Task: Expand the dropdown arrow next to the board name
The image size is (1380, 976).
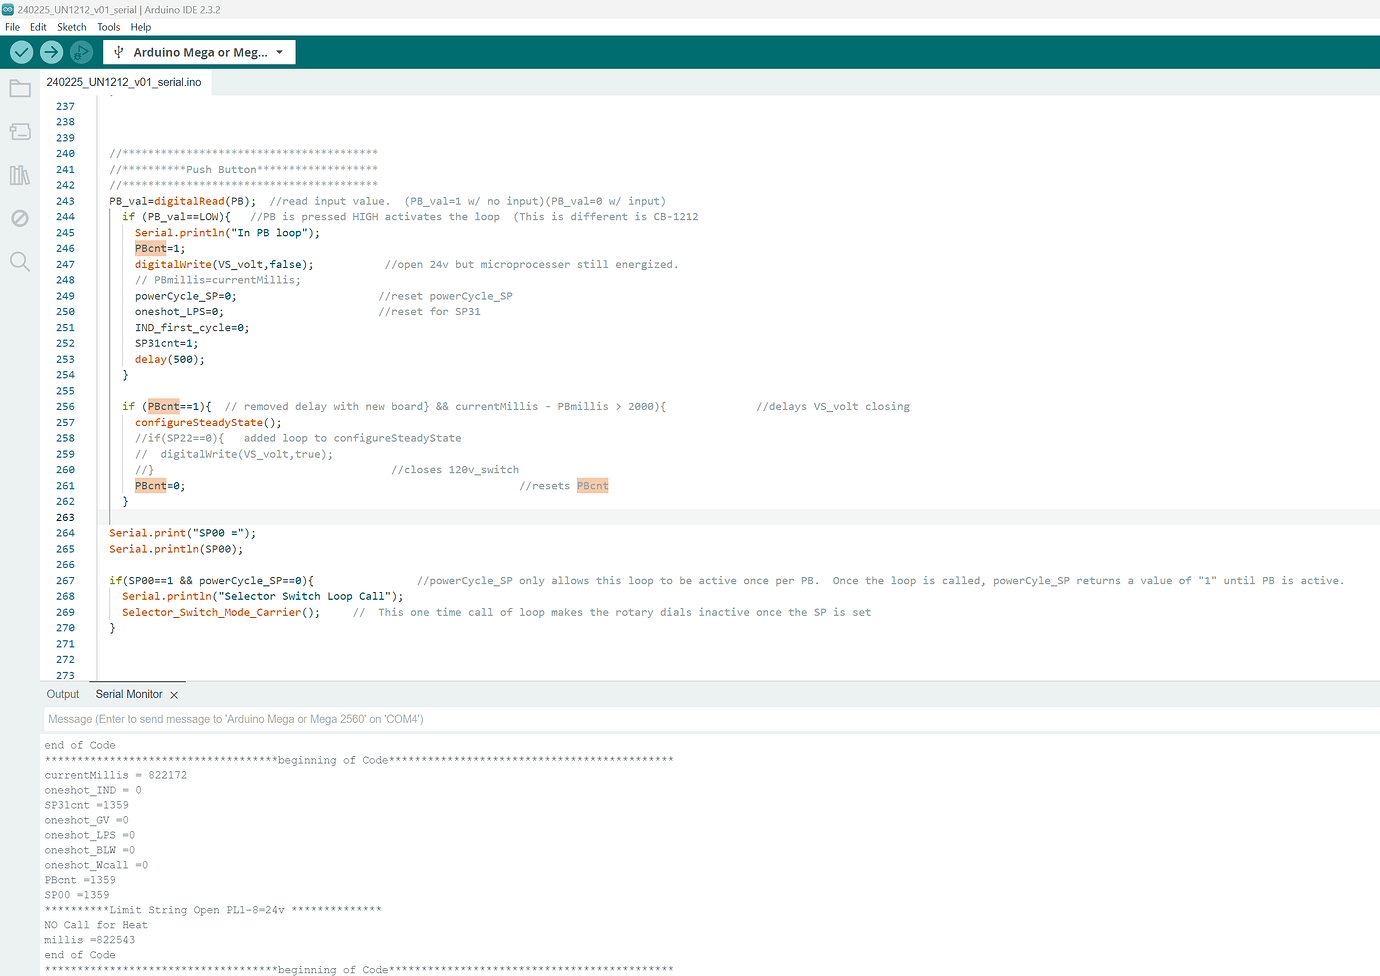Action: (x=281, y=51)
